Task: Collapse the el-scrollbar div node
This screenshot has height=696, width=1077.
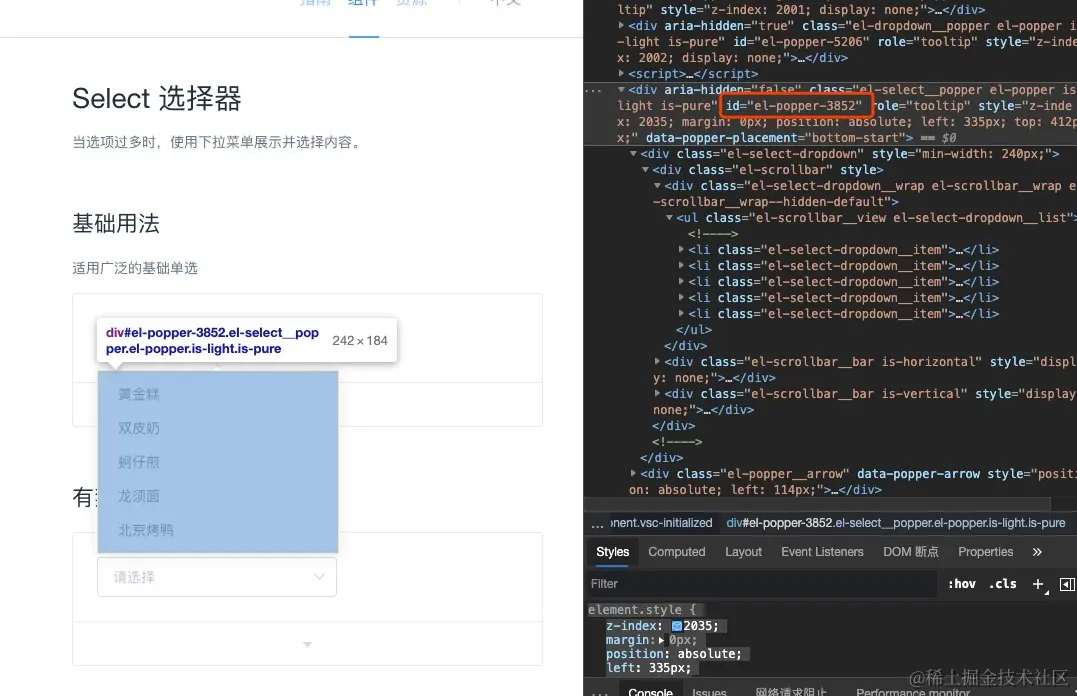Action: tap(645, 170)
